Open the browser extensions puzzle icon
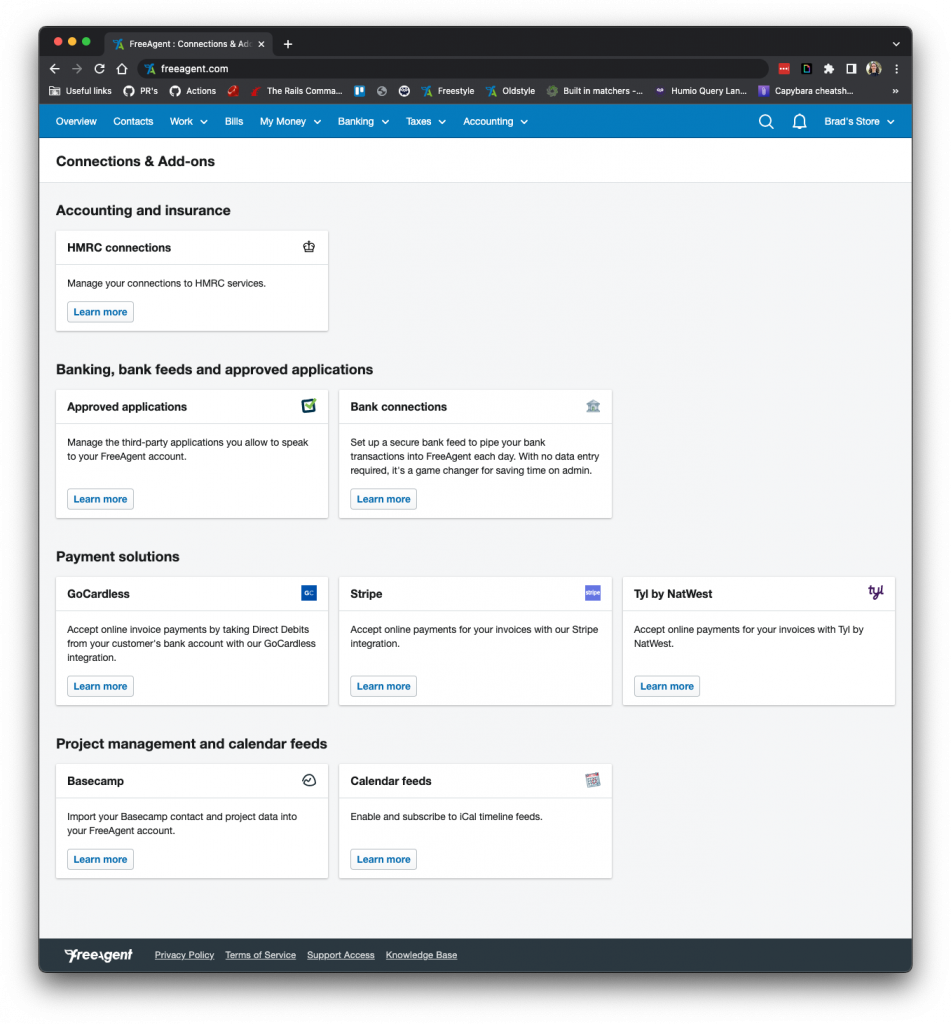This screenshot has height=1024, width=951. pyautogui.click(x=828, y=69)
